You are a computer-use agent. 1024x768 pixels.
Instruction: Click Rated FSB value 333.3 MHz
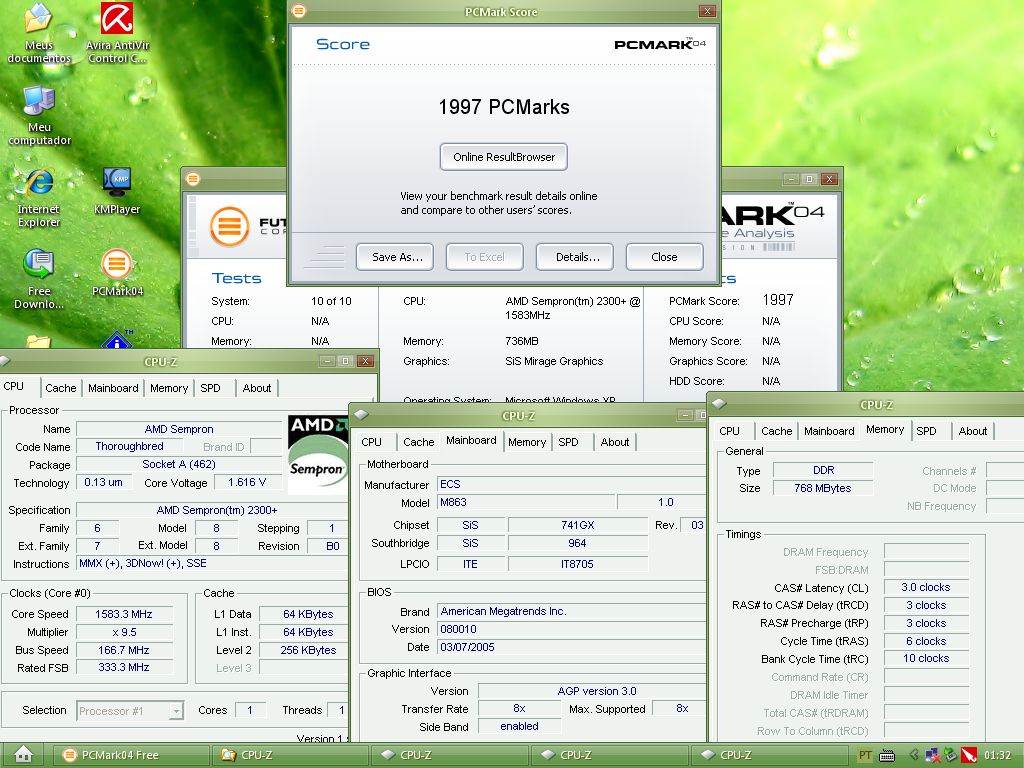[124, 667]
